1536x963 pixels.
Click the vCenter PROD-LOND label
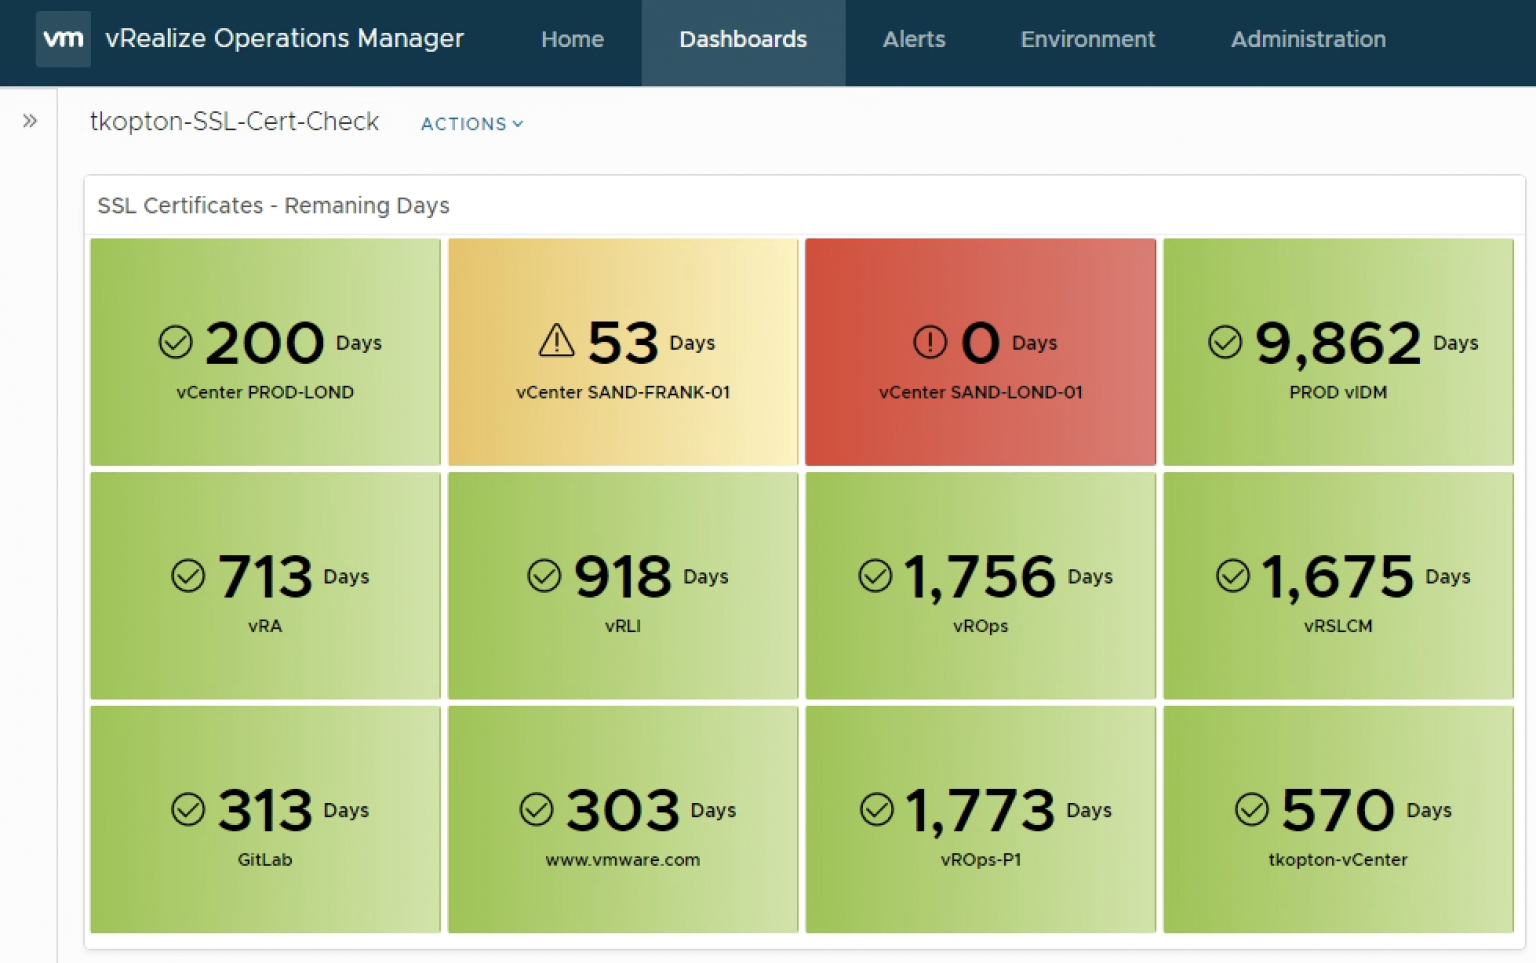pos(265,392)
